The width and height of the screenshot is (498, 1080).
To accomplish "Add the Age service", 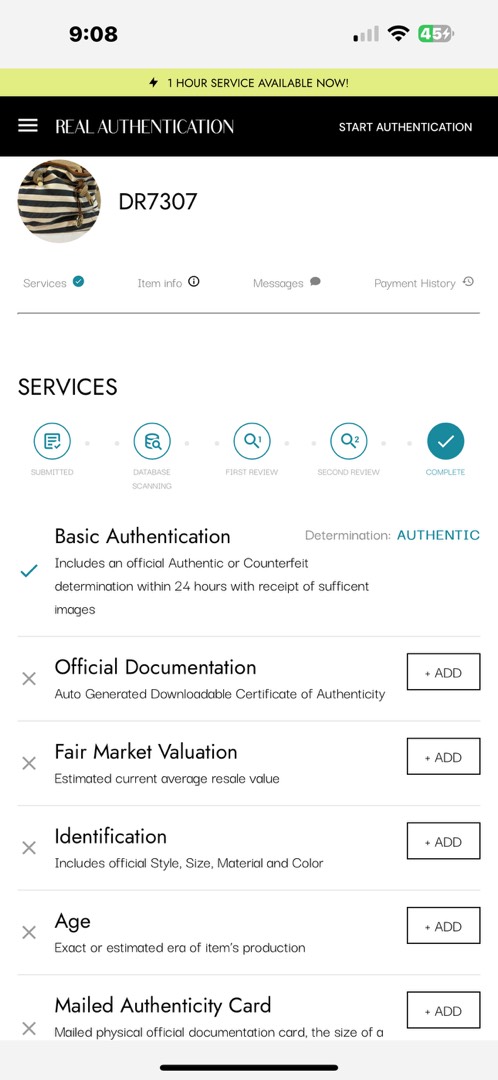I will [444, 925].
